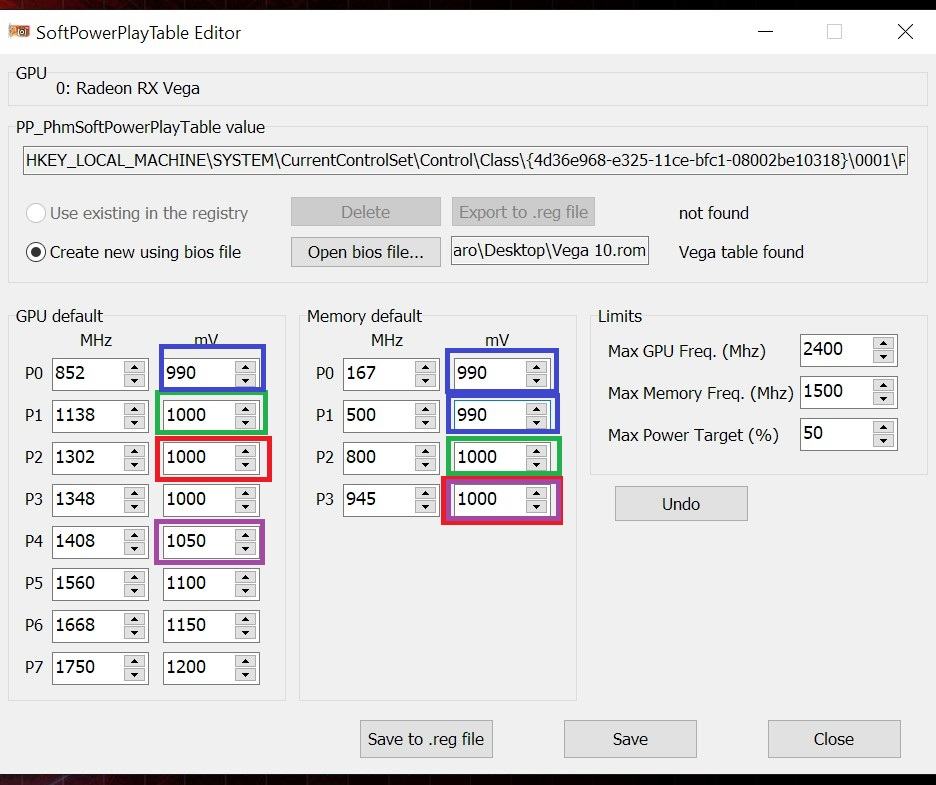Decrease Max GPU Freq. with down arrow
The width and height of the screenshot is (936, 785).
[883, 357]
